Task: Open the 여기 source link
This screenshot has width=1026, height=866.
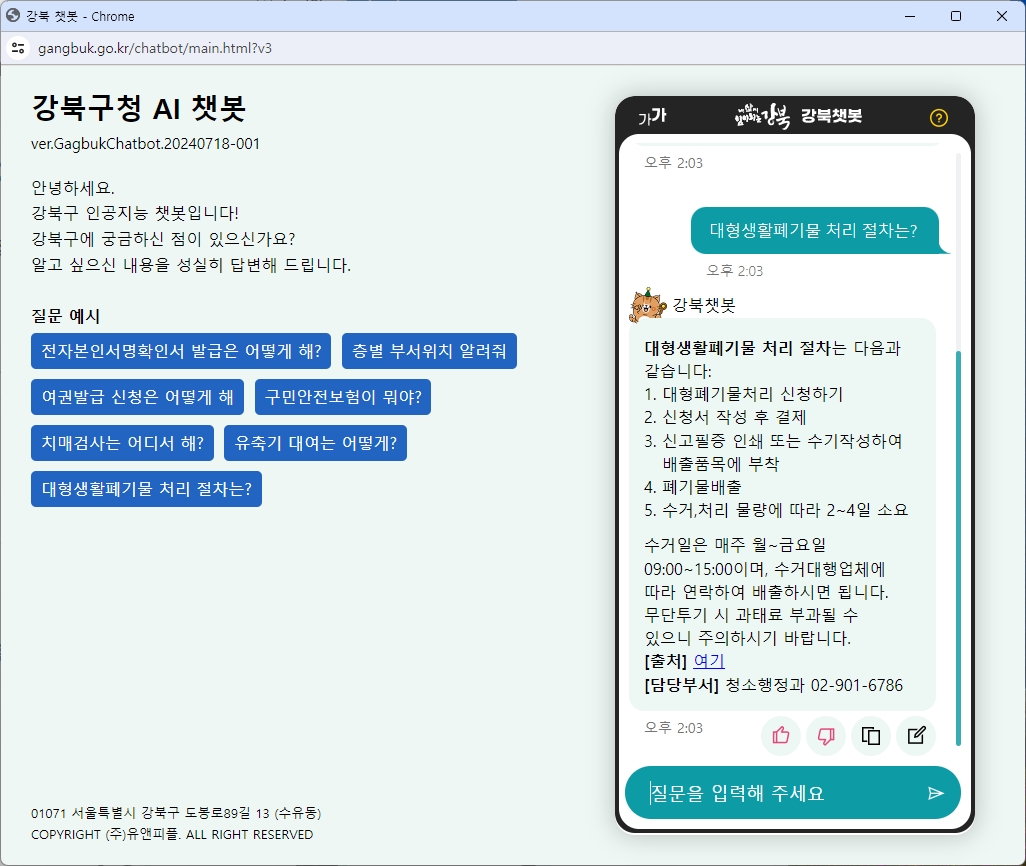Action: (x=709, y=660)
